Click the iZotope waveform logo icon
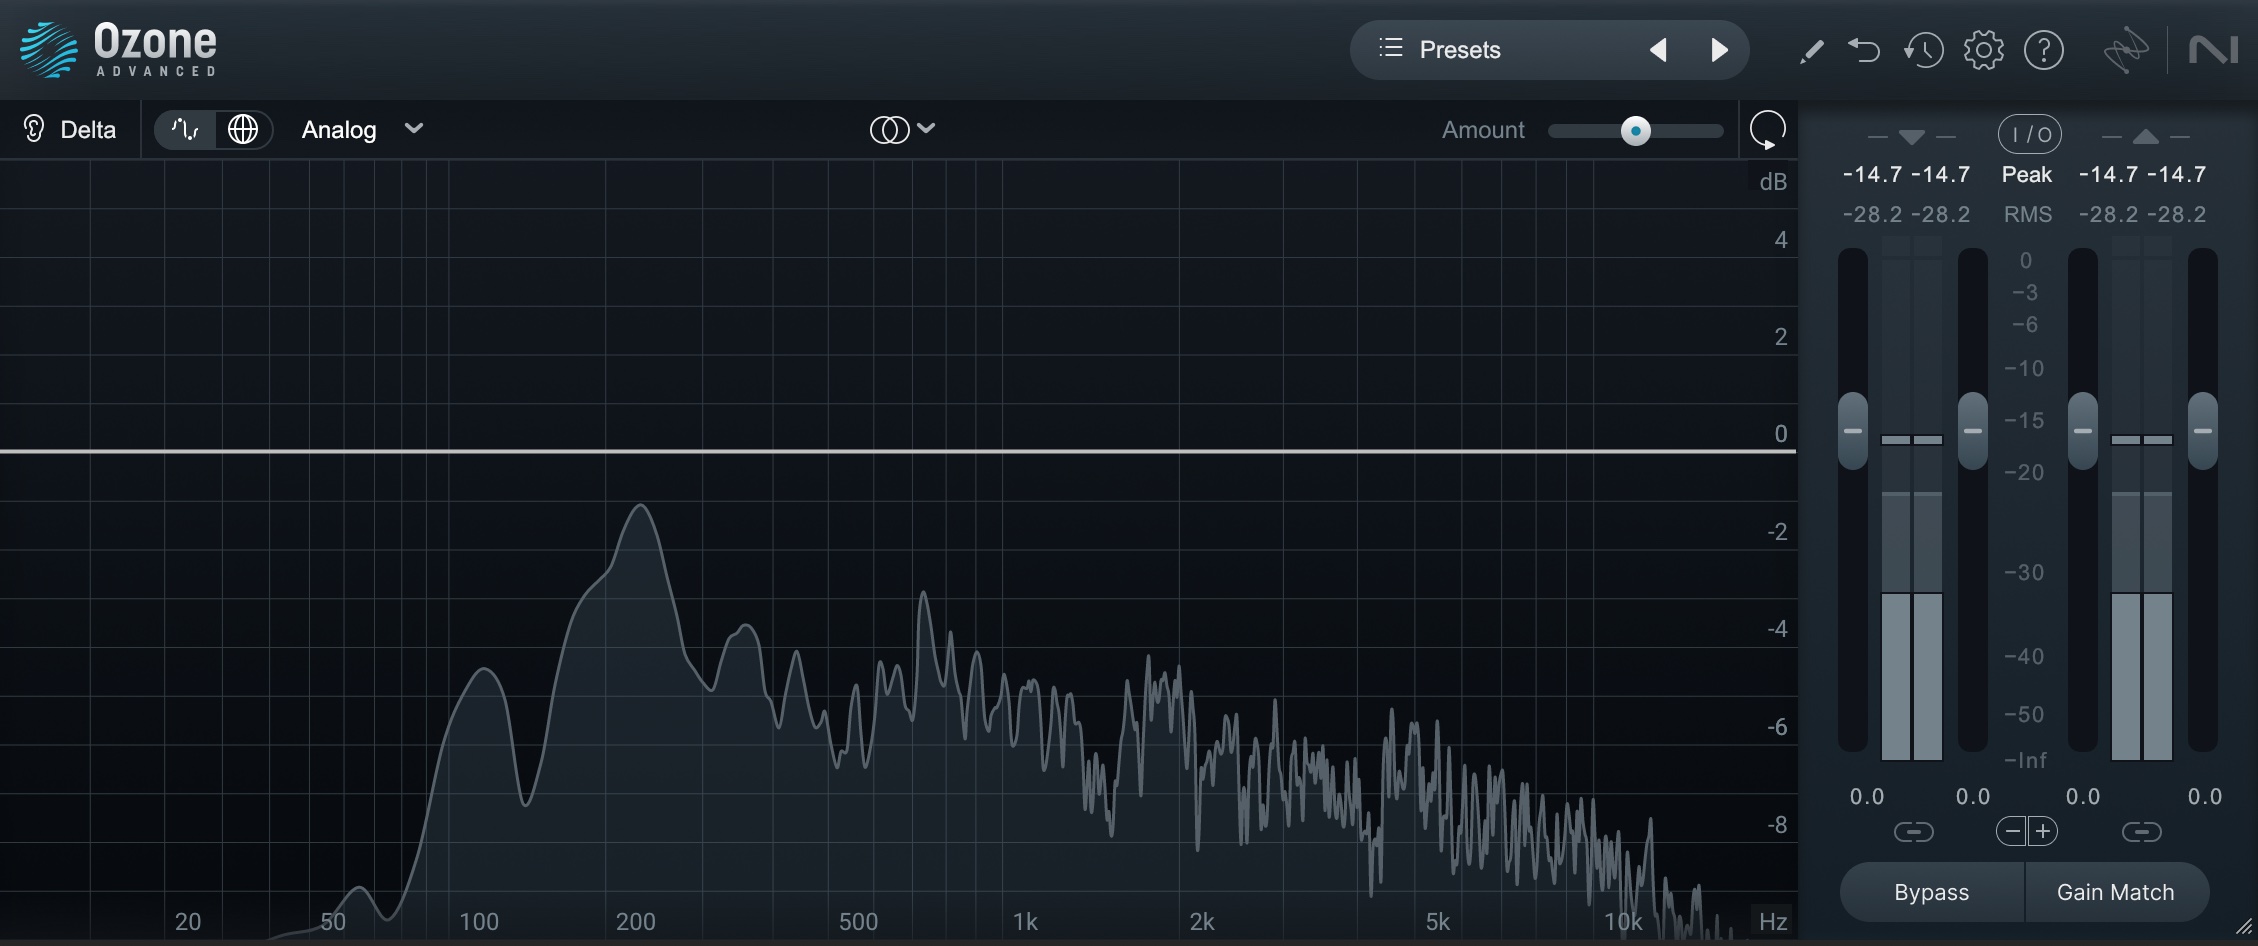This screenshot has width=2258, height=946. (2125, 51)
